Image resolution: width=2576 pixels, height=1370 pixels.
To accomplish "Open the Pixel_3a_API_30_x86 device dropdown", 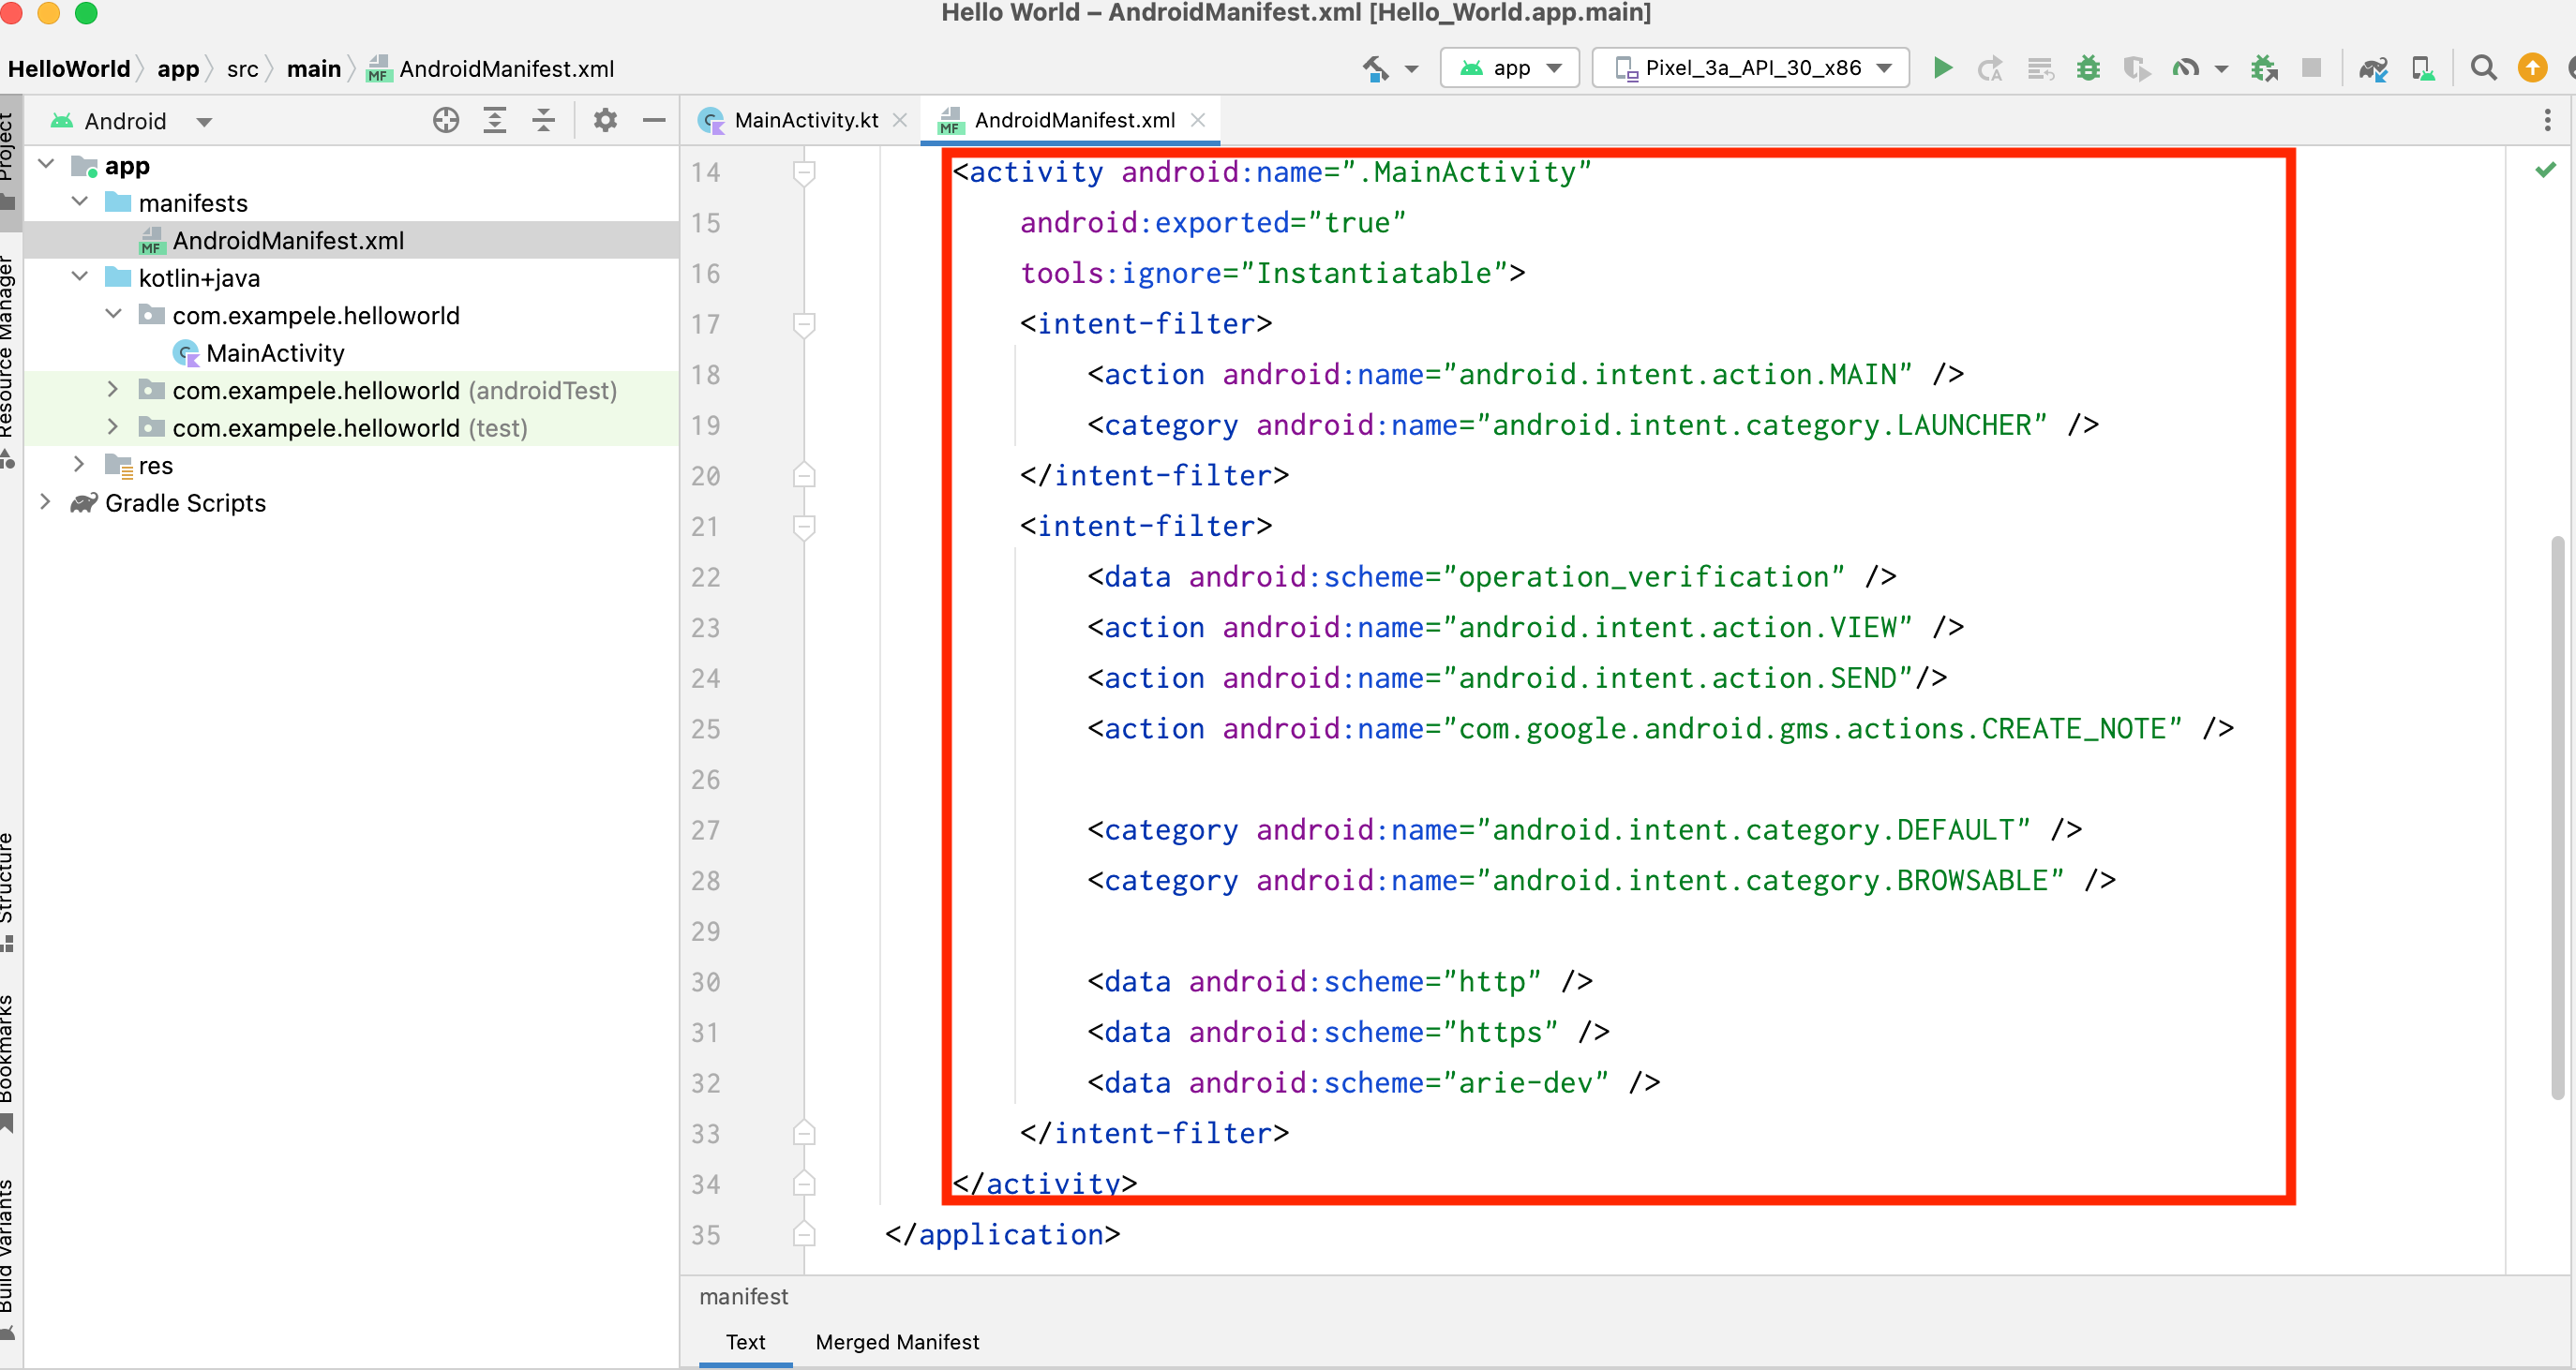I will pos(1751,68).
